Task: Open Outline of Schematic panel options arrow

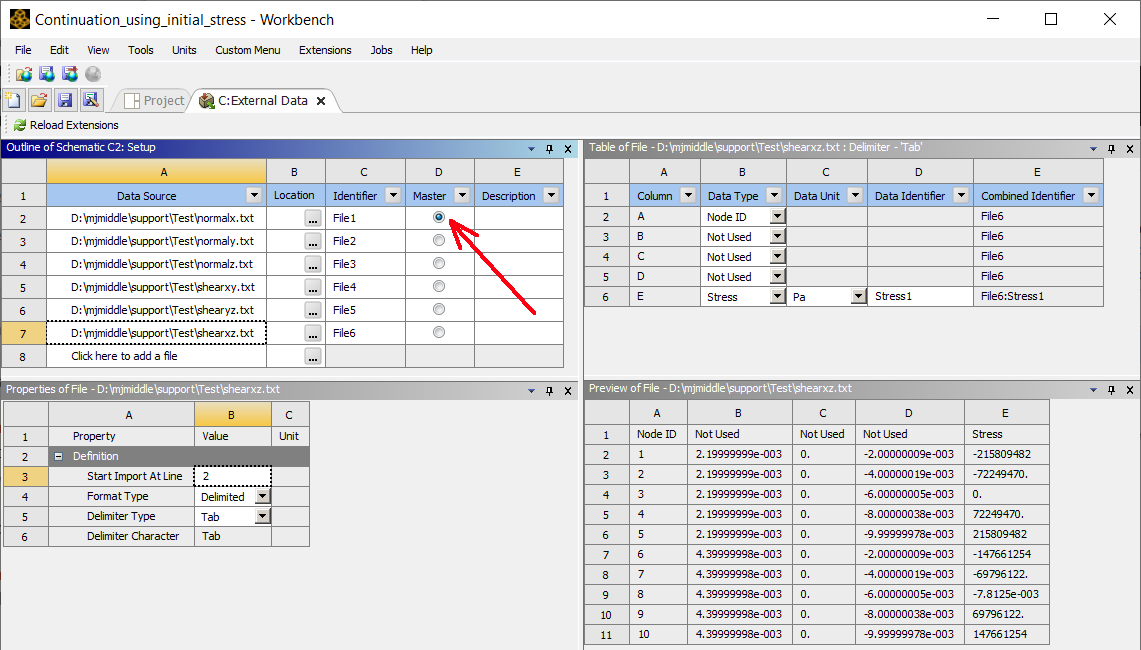Action: [x=531, y=148]
